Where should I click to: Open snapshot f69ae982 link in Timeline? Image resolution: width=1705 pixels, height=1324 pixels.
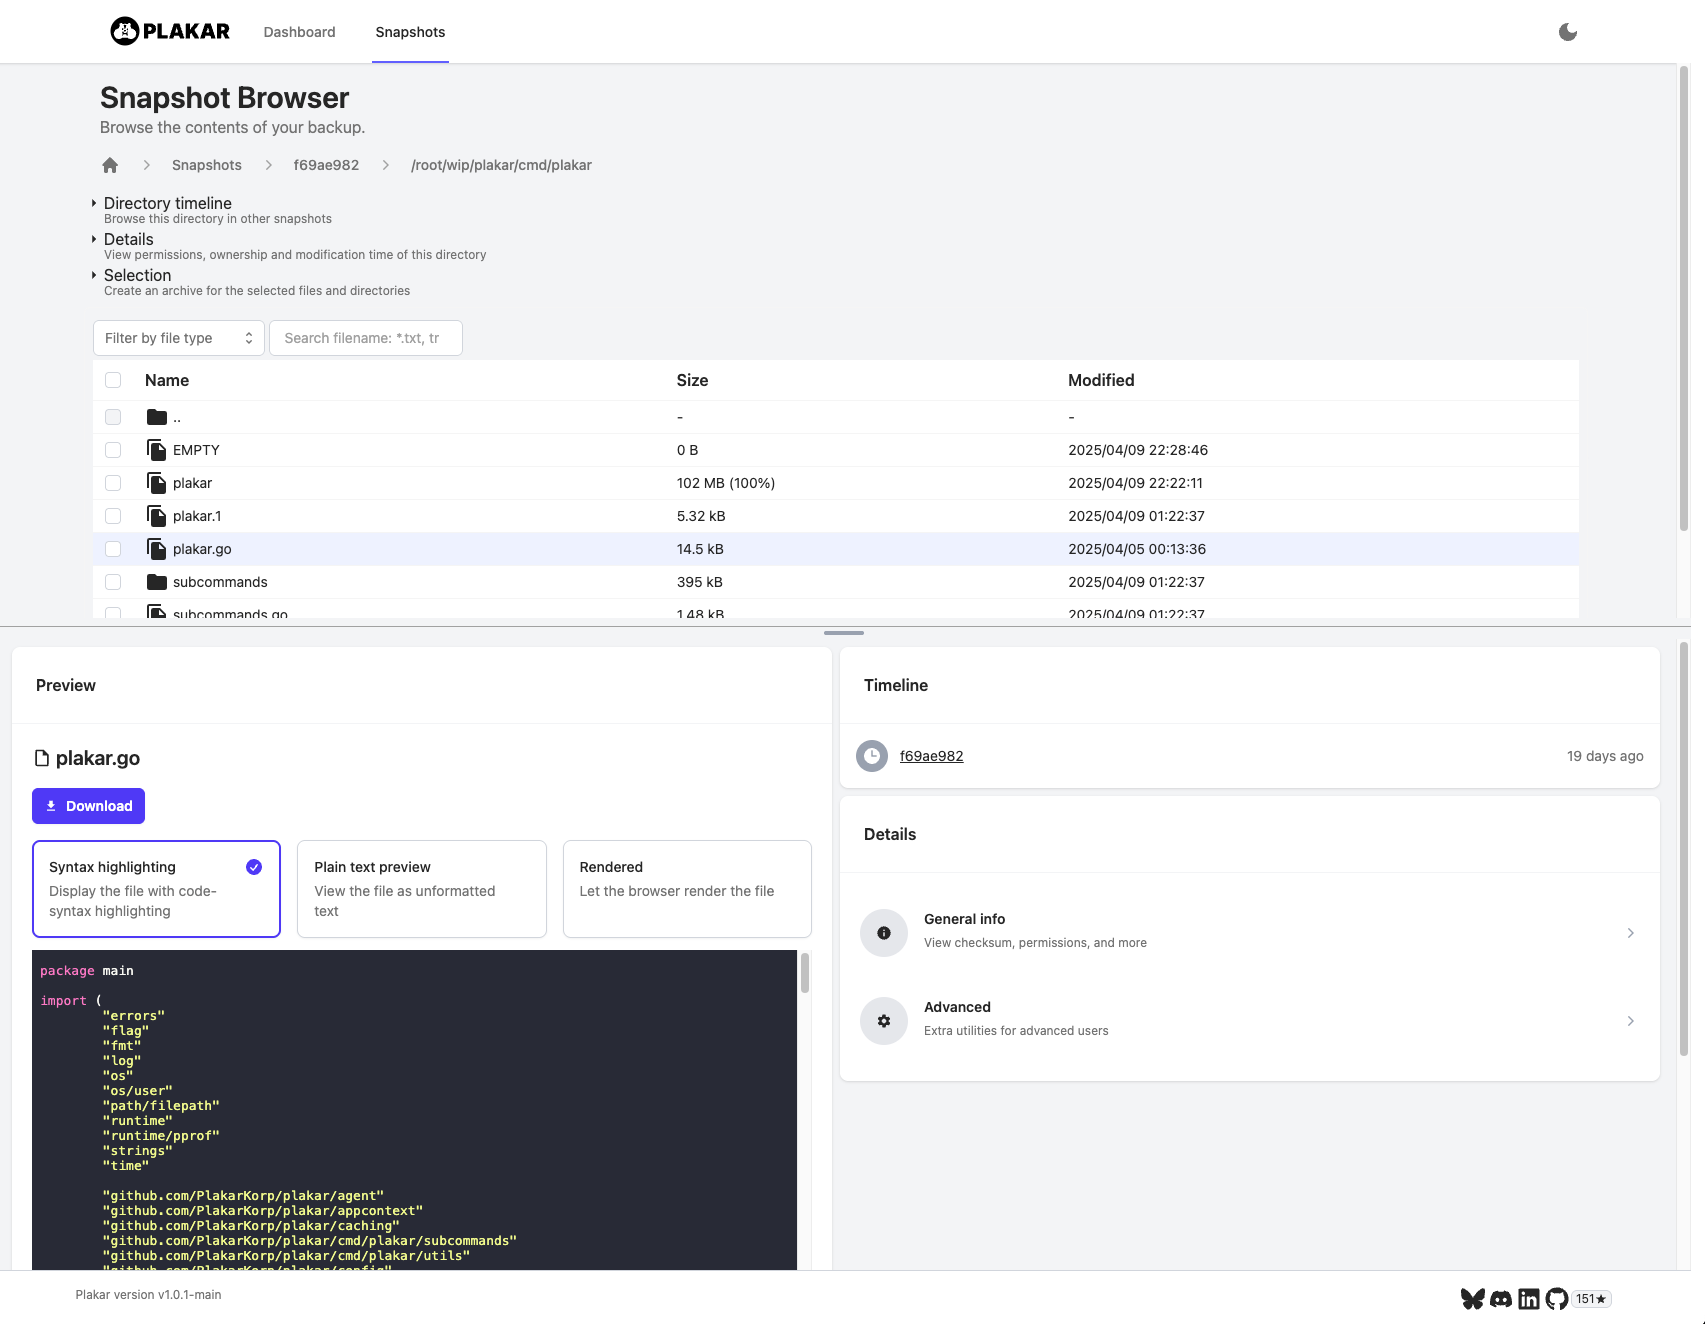click(931, 756)
